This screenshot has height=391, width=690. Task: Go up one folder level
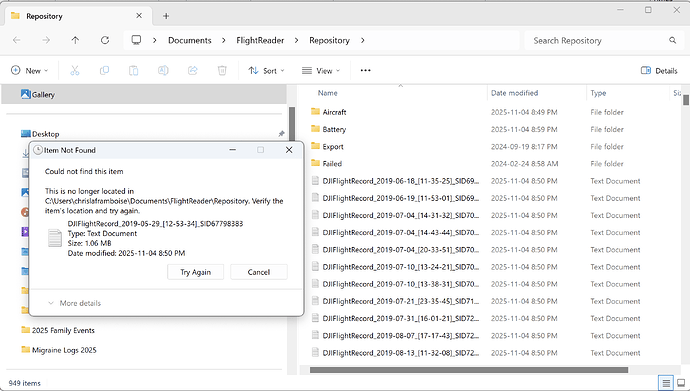[75, 40]
